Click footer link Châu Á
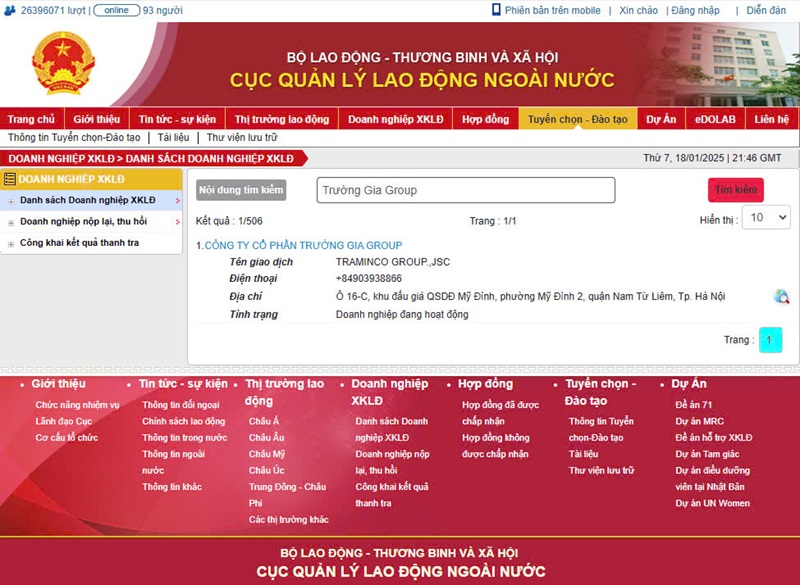 point(264,421)
